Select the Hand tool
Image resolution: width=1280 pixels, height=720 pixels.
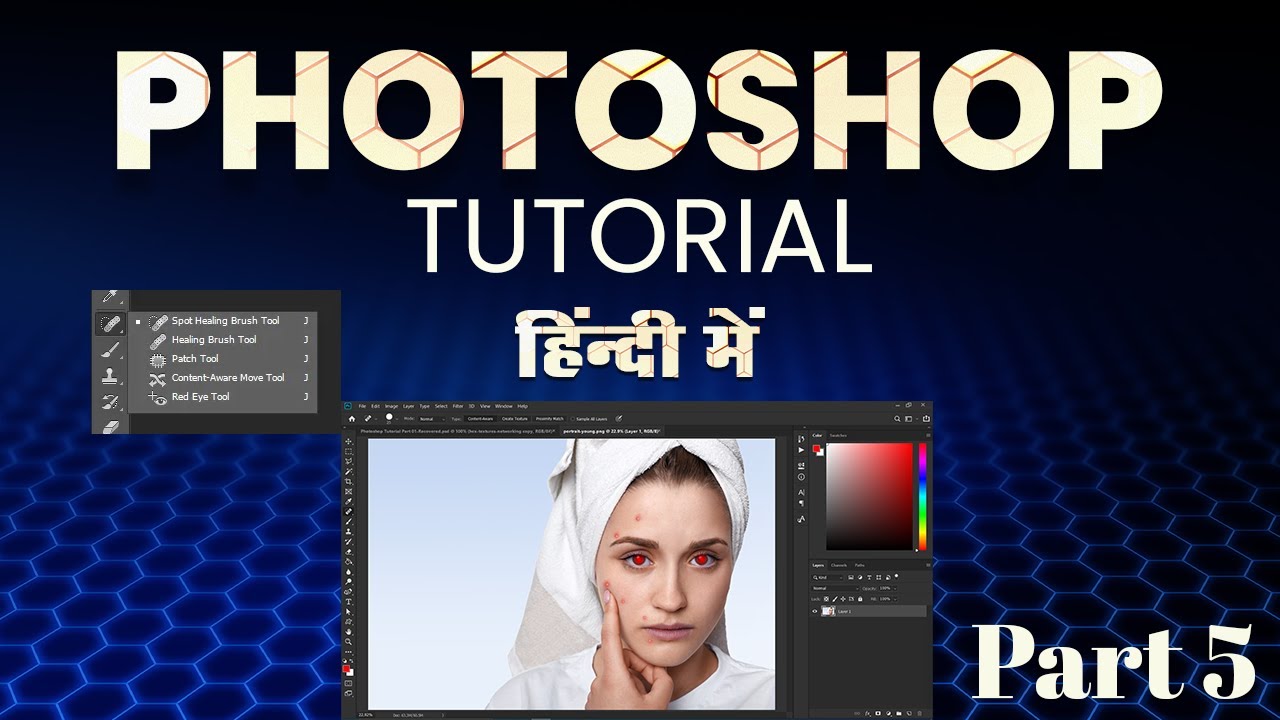click(348, 632)
